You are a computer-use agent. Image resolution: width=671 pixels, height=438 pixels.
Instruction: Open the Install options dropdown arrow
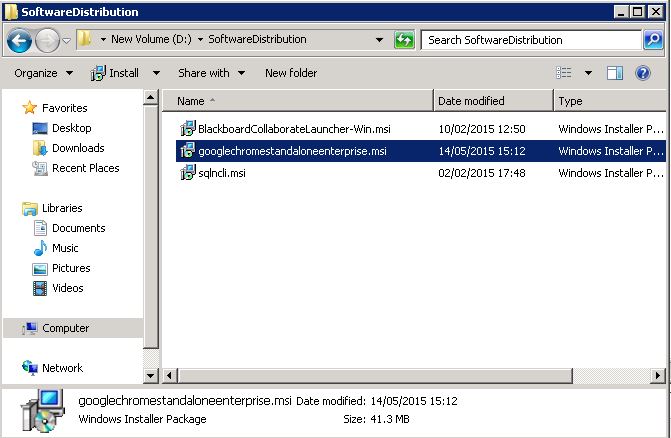click(156, 73)
